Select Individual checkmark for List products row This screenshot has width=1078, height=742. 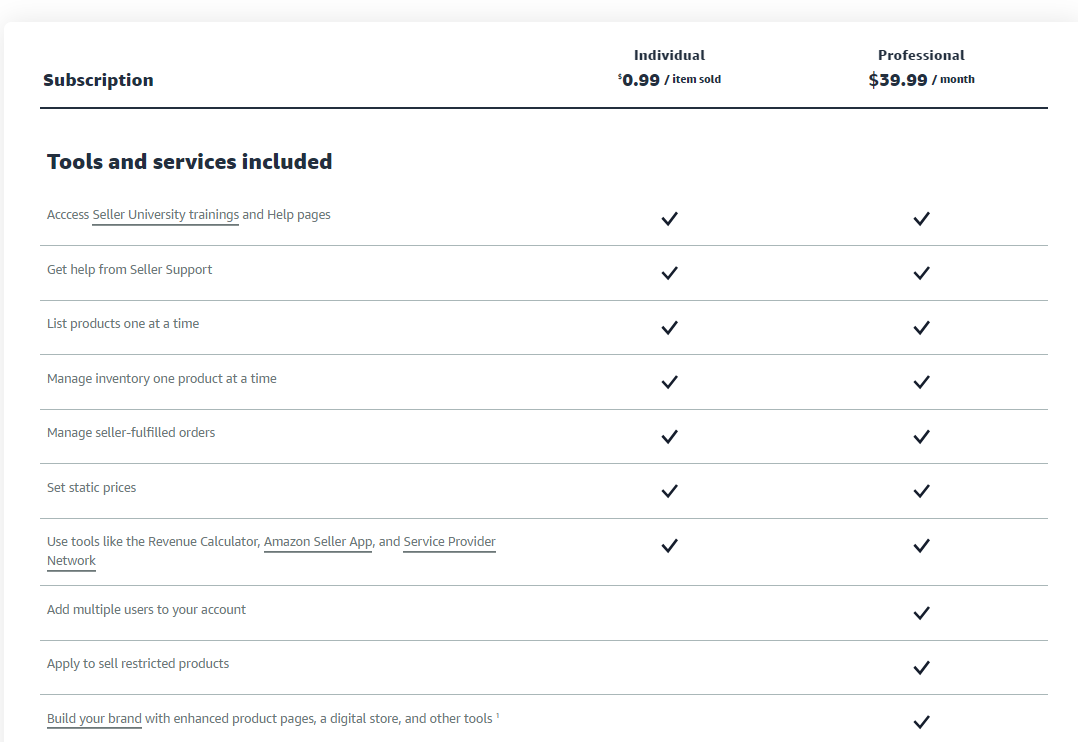[669, 328]
